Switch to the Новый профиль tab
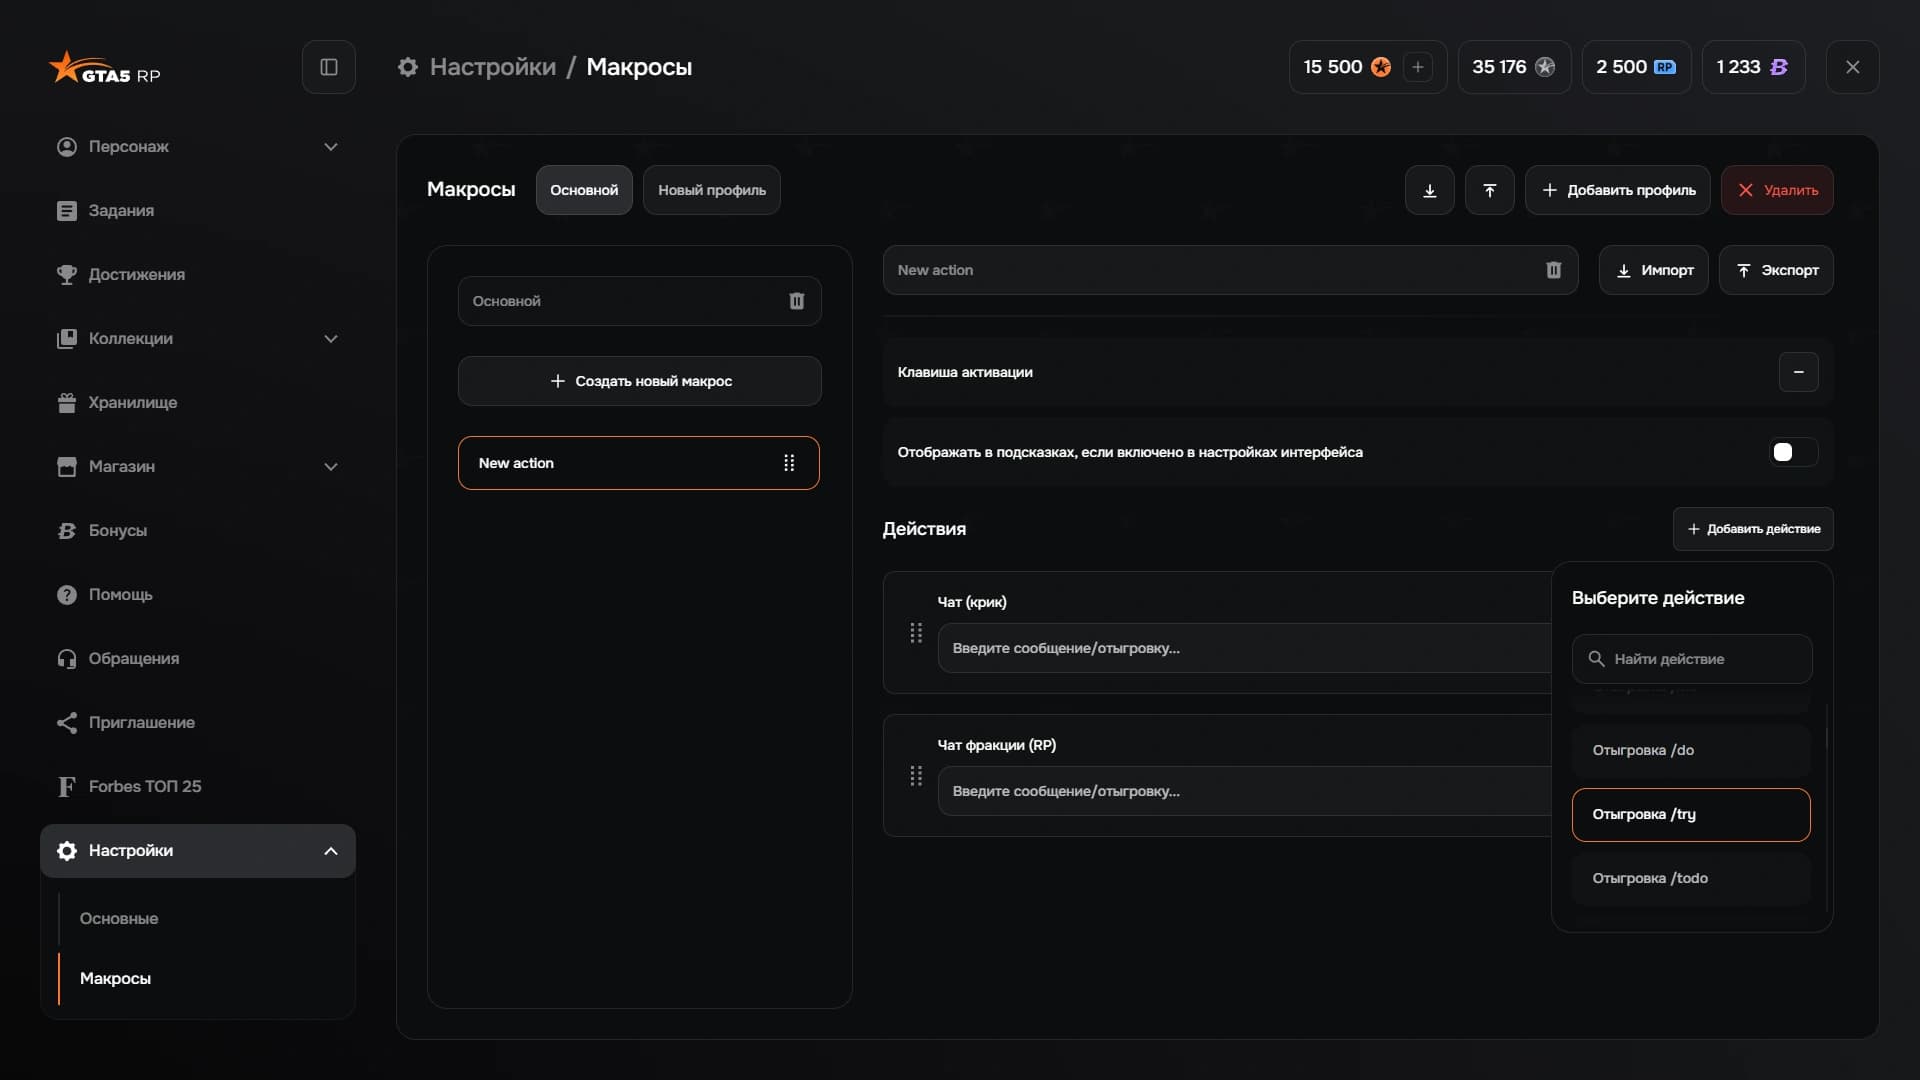 point(712,190)
